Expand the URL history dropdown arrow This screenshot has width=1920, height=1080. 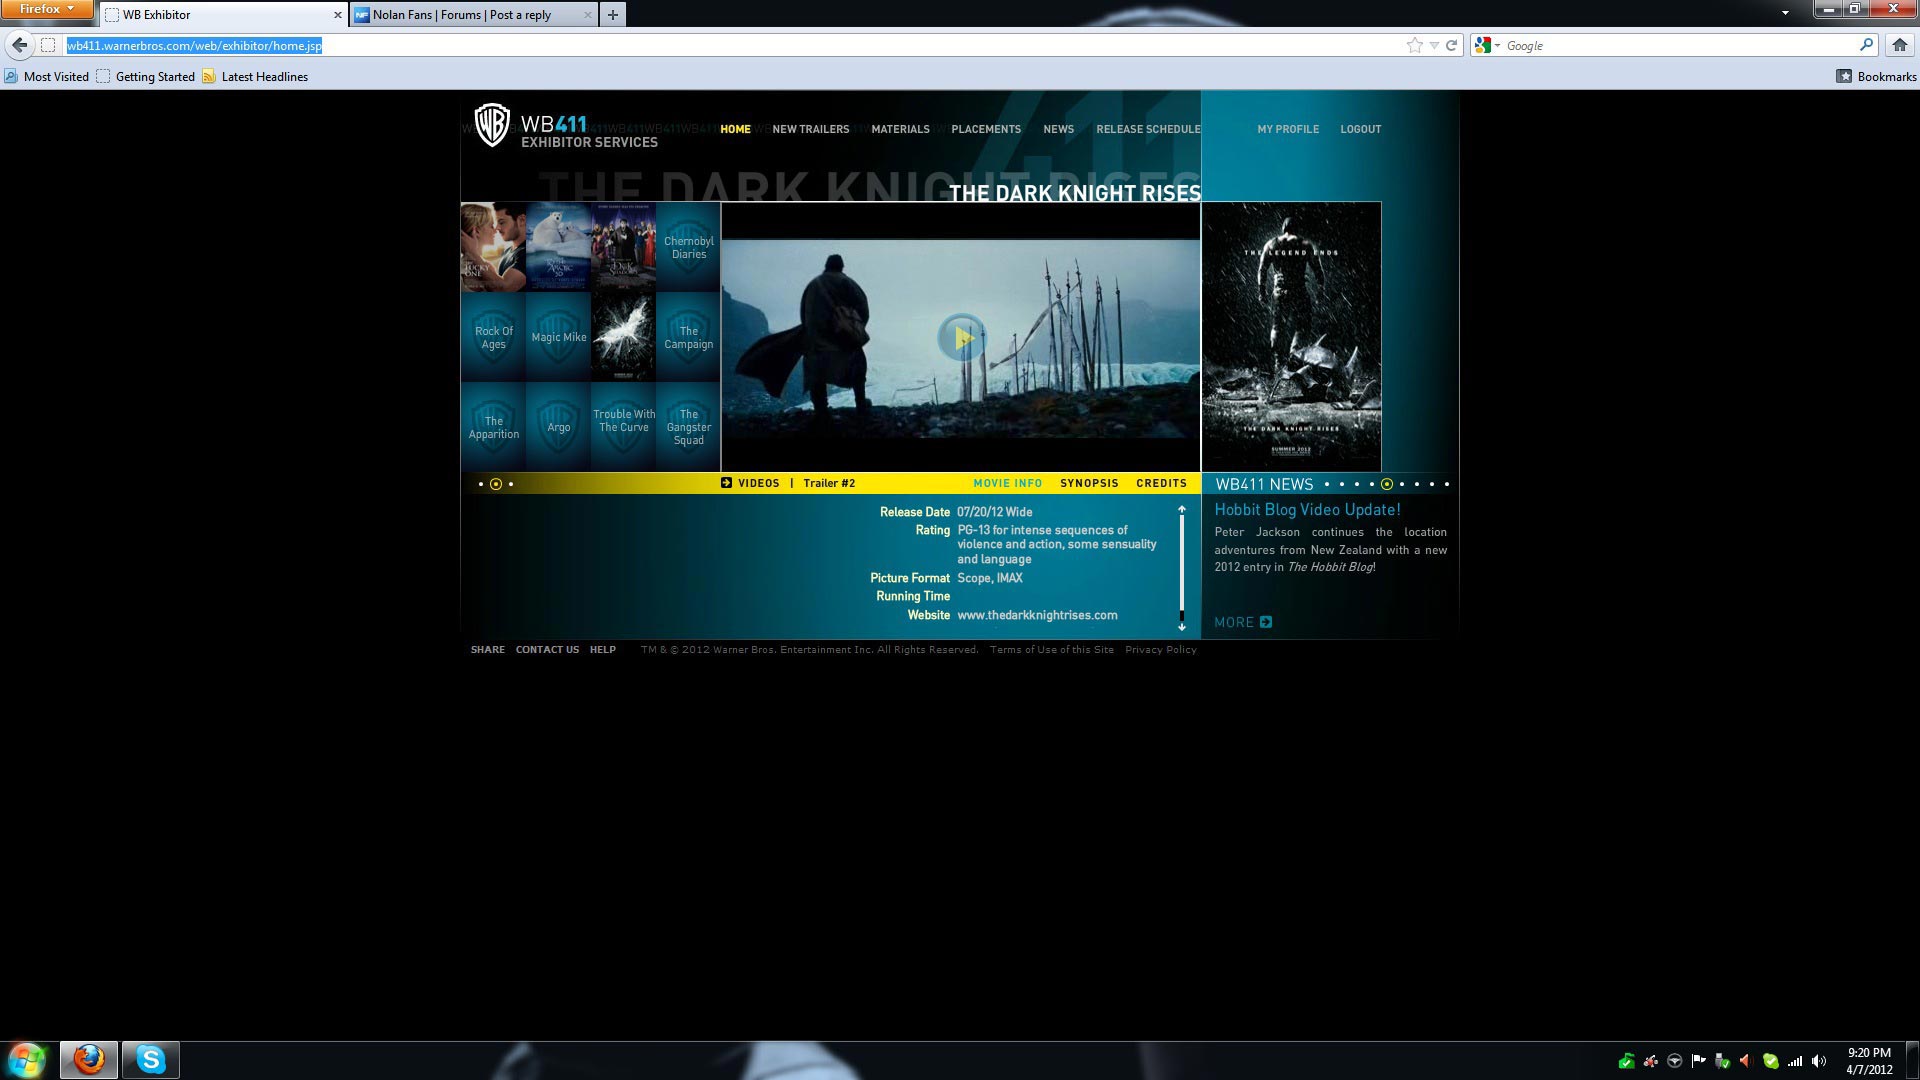point(1434,45)
